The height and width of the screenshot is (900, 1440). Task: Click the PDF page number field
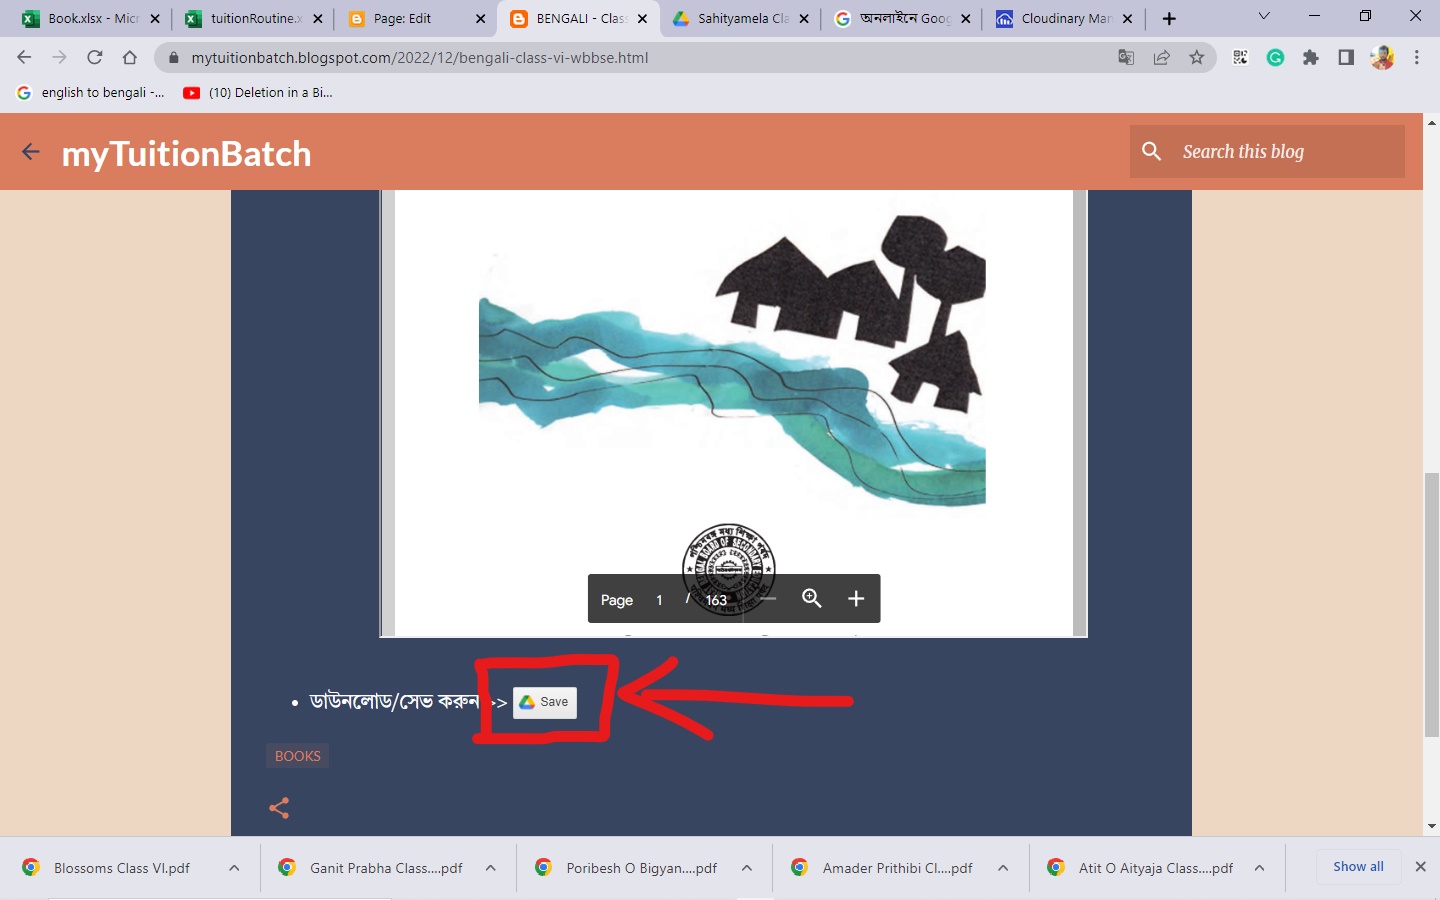(659, 599)
